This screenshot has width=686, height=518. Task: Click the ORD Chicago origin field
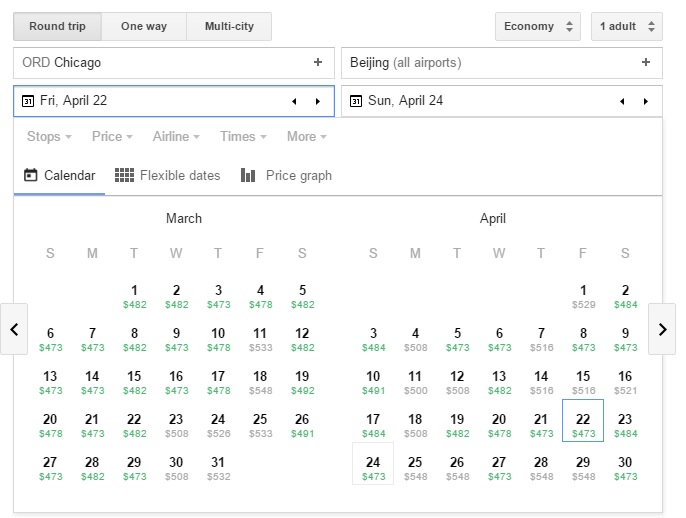click(160, 62)
